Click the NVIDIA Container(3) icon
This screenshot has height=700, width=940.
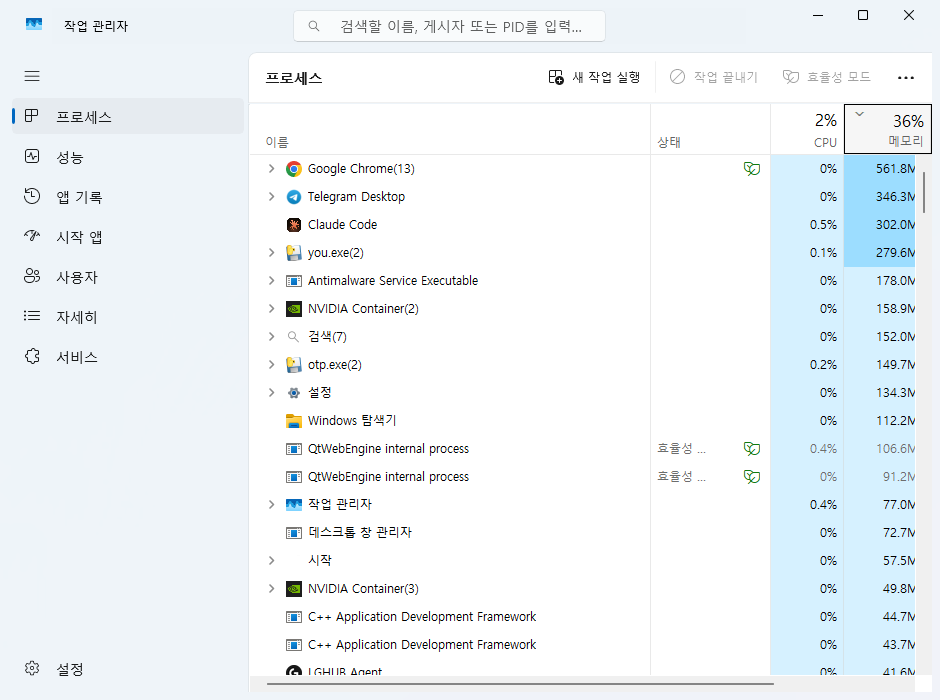tap(294, 589)
